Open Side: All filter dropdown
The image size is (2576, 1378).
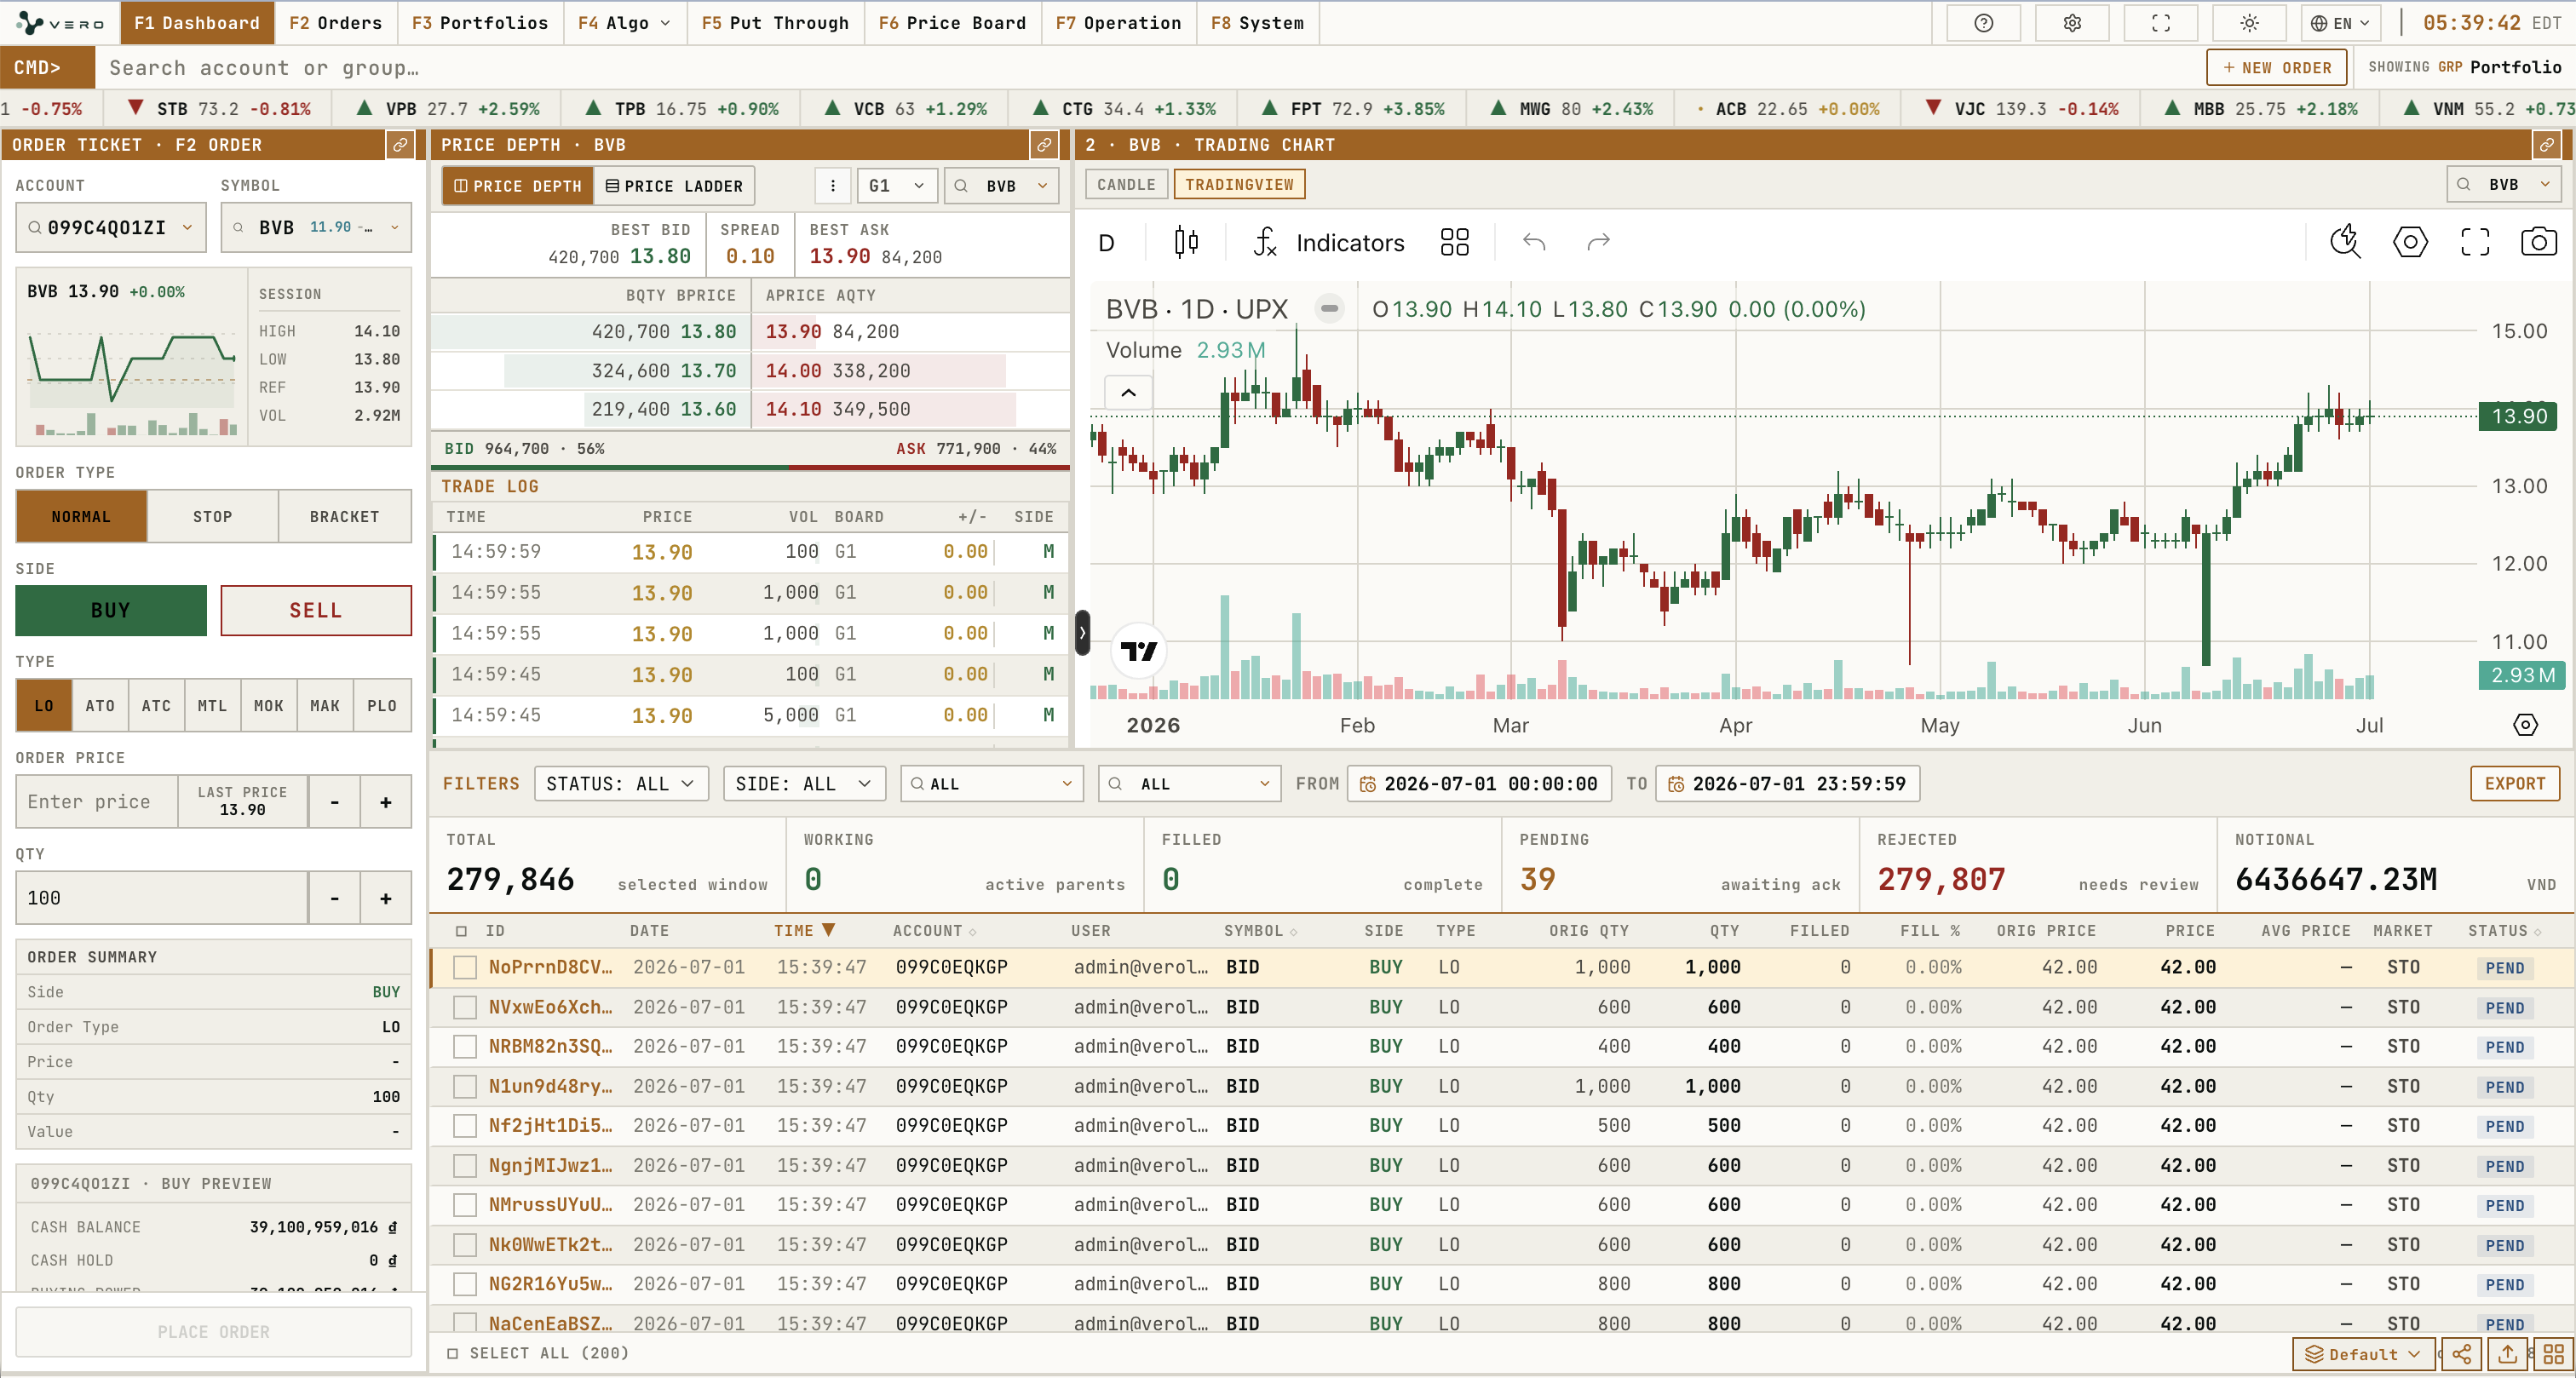(x=804, y=783)
